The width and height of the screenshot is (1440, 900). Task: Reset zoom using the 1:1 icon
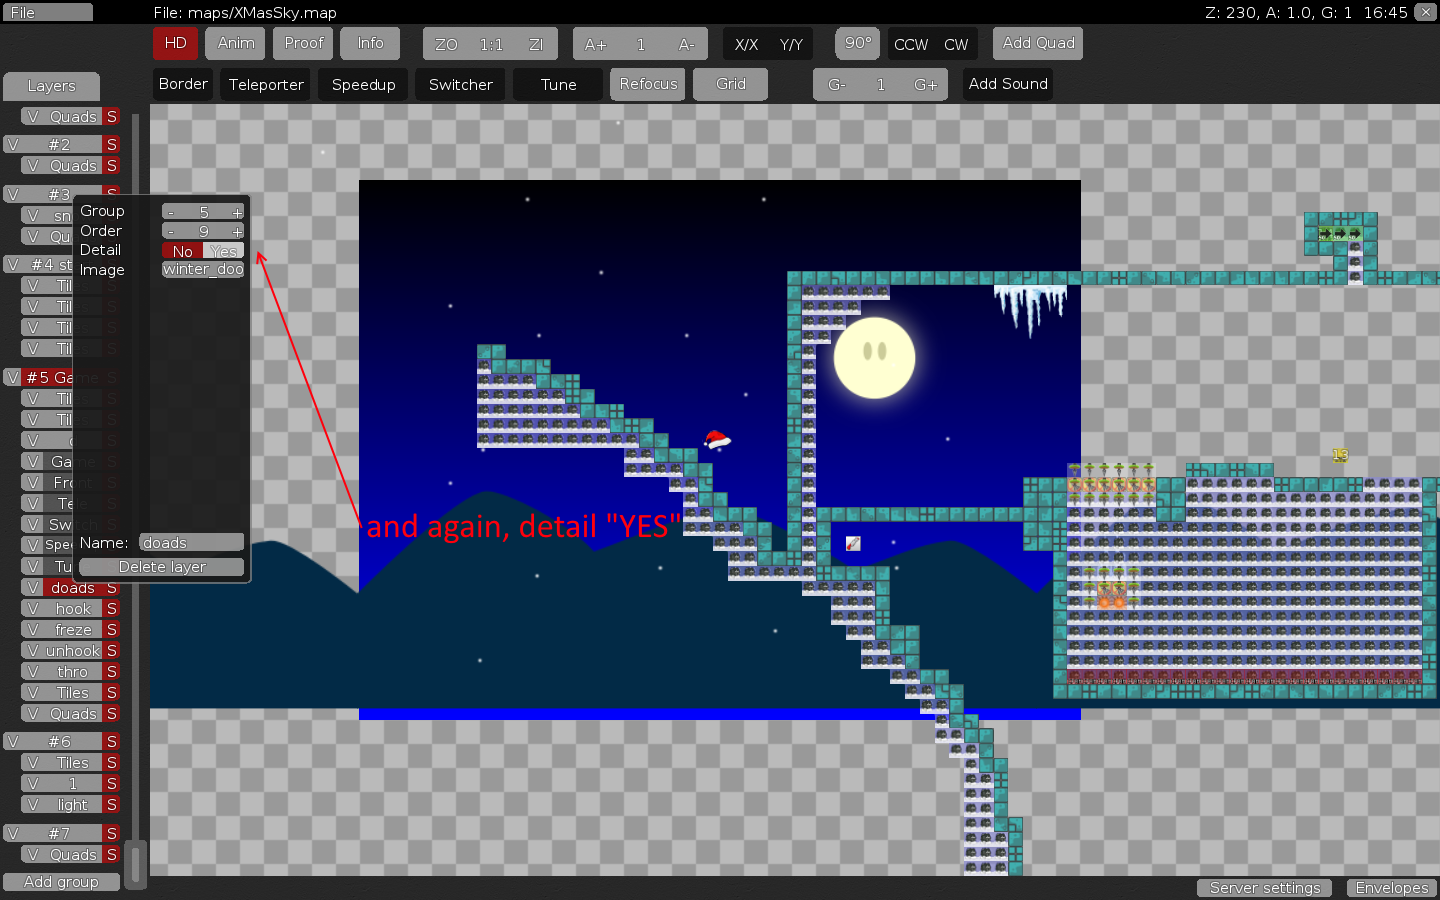click(490, 43)
